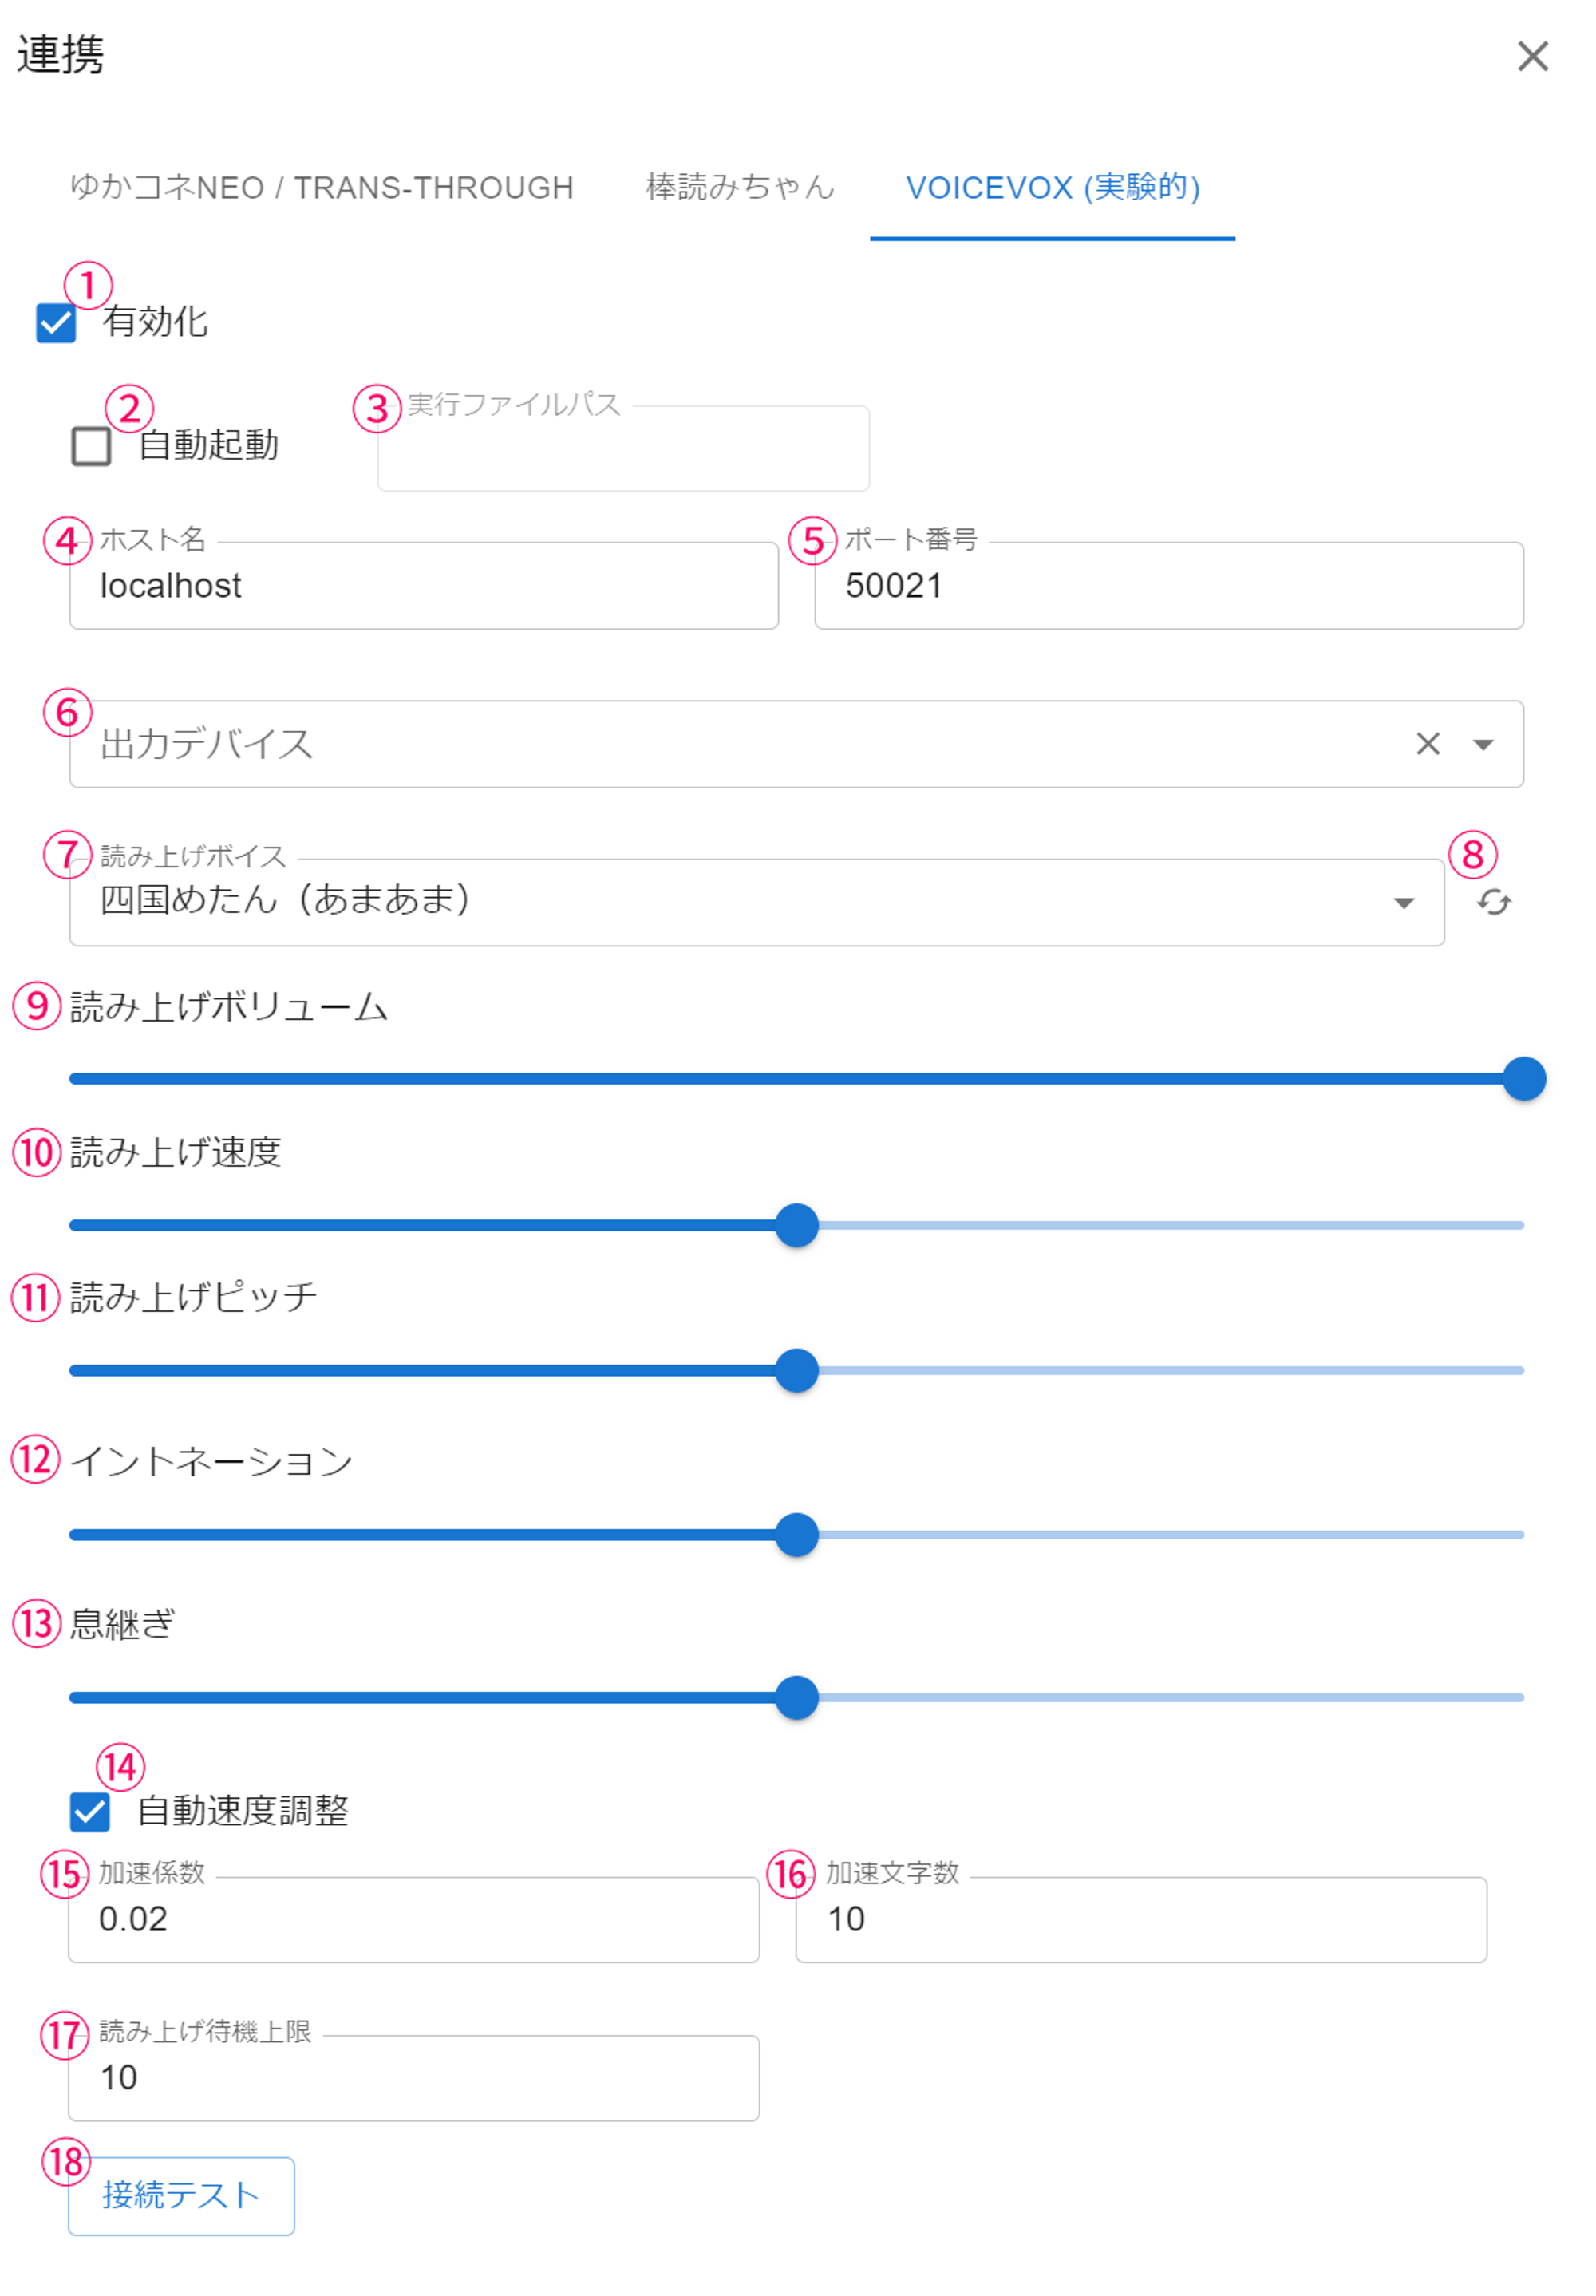Expand the 出力デバイス dropdown arrow
Screen dimensions: 1596x2296
pos(1483,744)
